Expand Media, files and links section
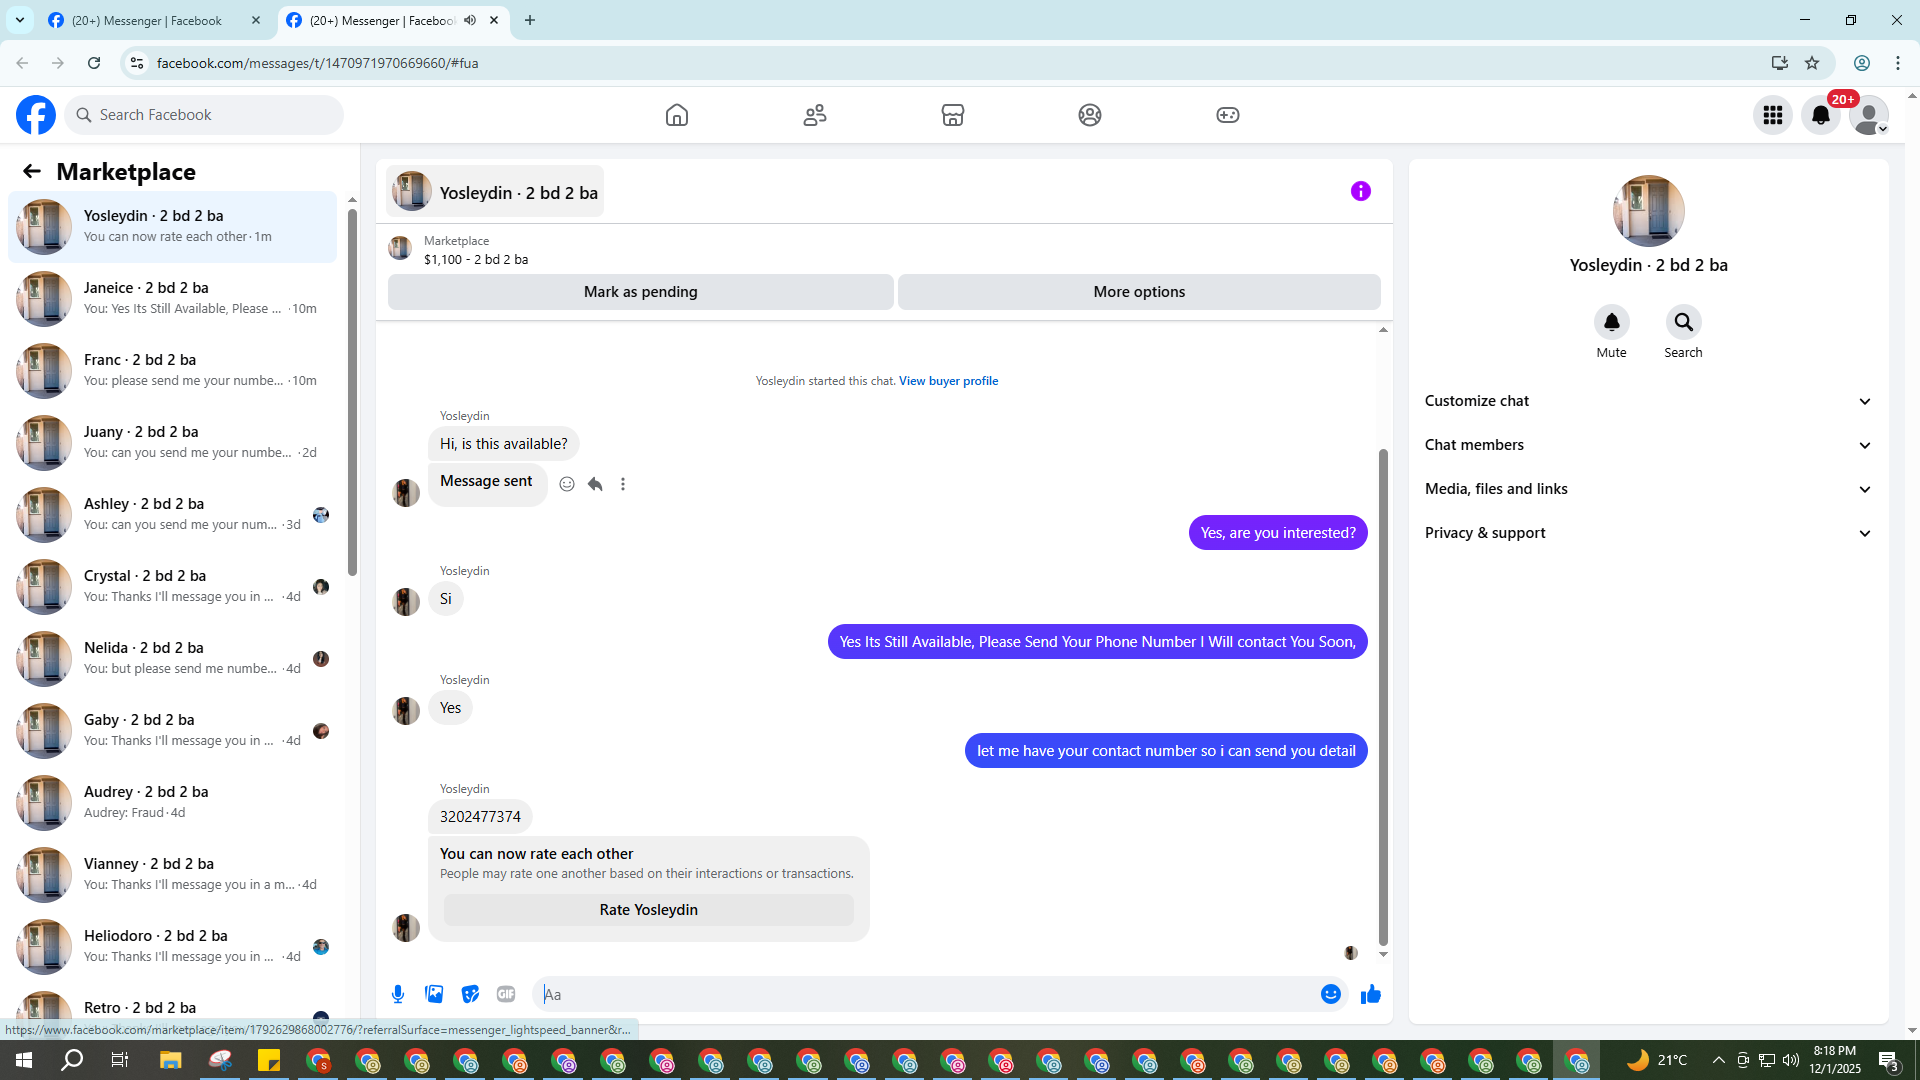 pyautogui.click(x=1648, y=489)
